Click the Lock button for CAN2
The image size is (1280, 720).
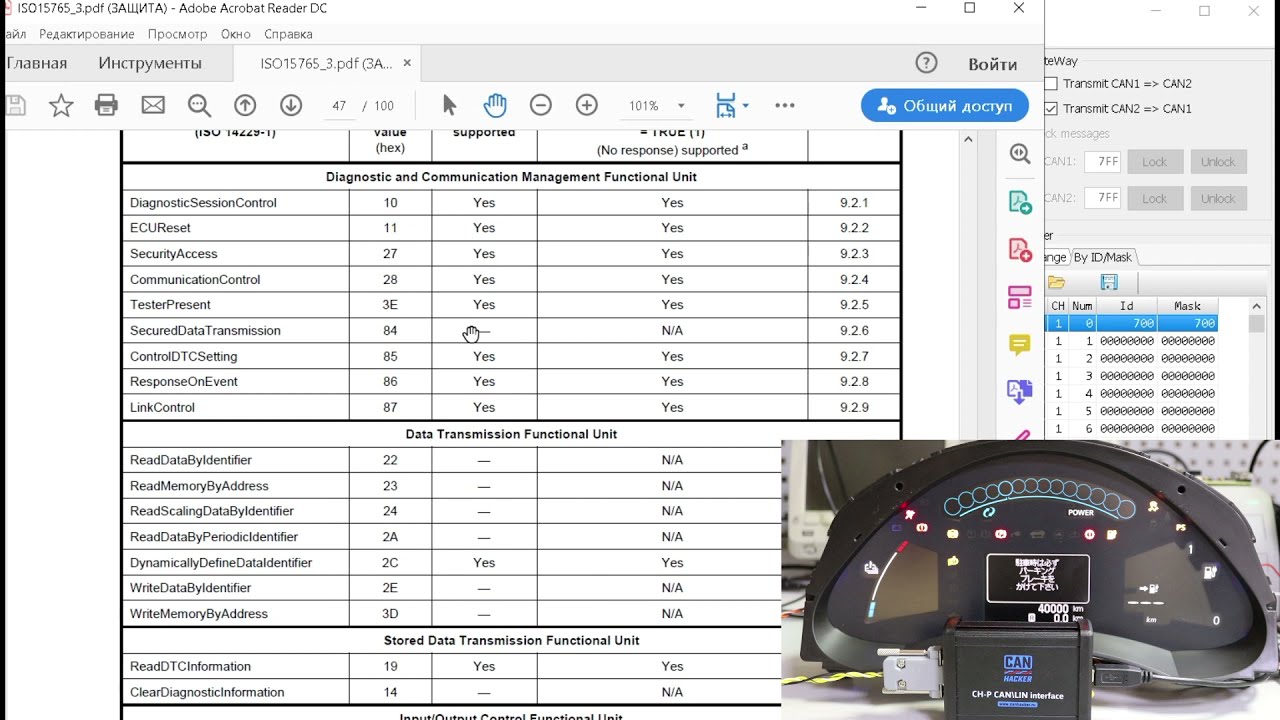pyautogui.click(x=1155, y=198)
